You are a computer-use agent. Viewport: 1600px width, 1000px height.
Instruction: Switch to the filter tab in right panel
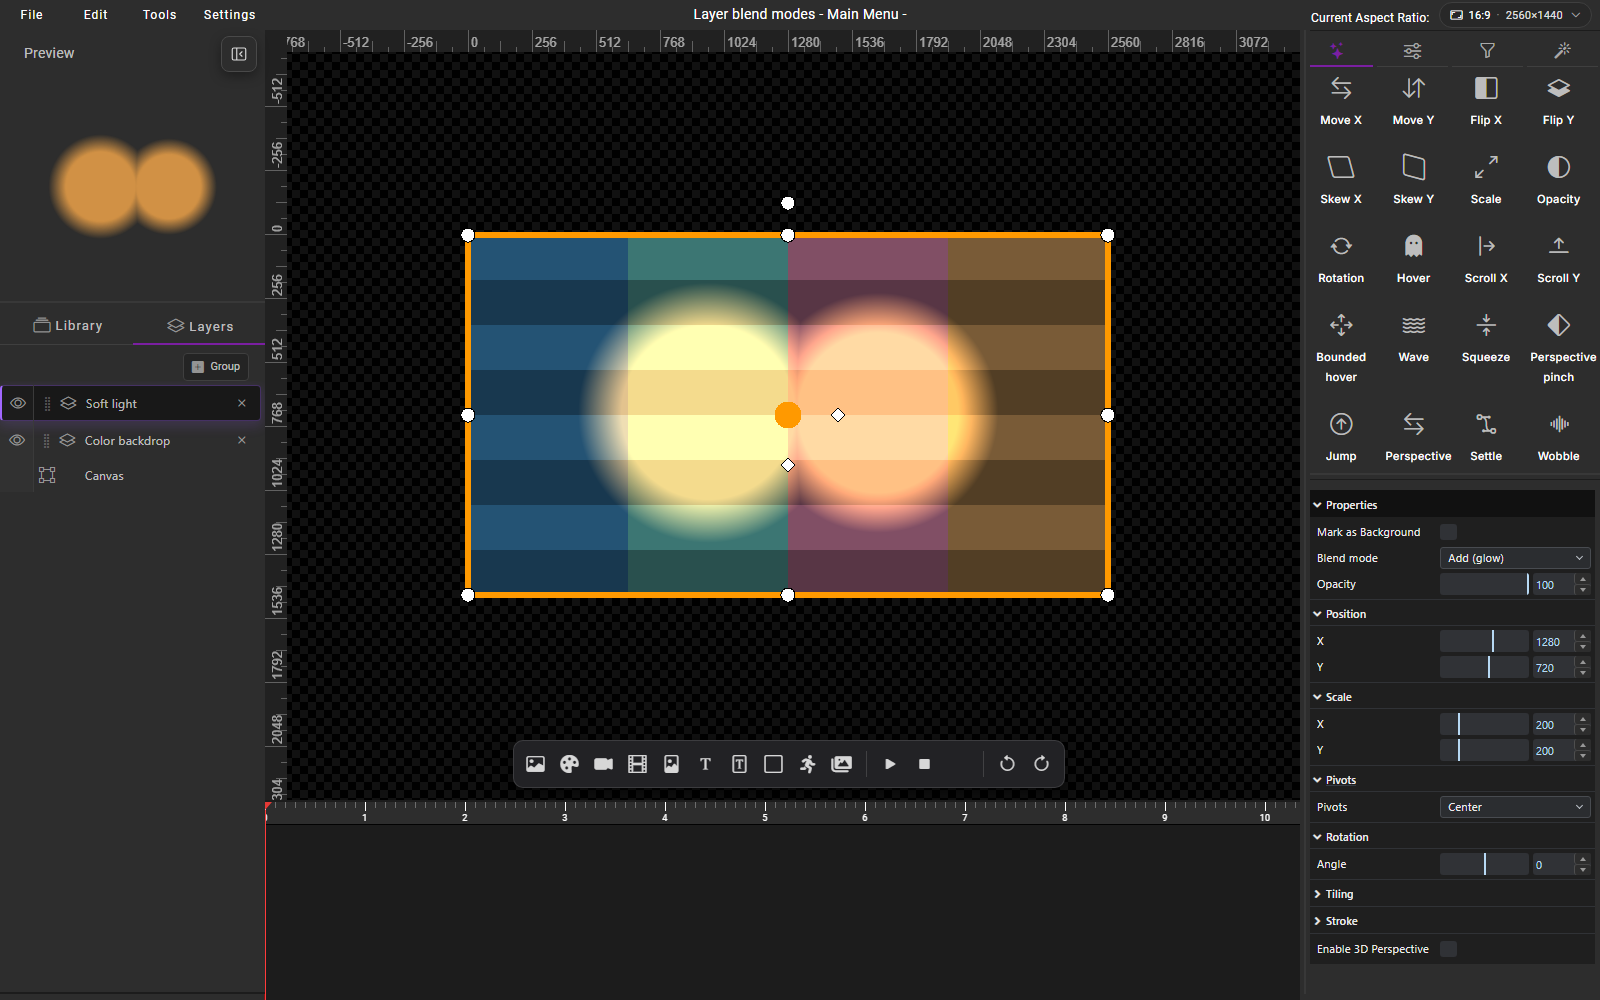[x=1487, y=50]
